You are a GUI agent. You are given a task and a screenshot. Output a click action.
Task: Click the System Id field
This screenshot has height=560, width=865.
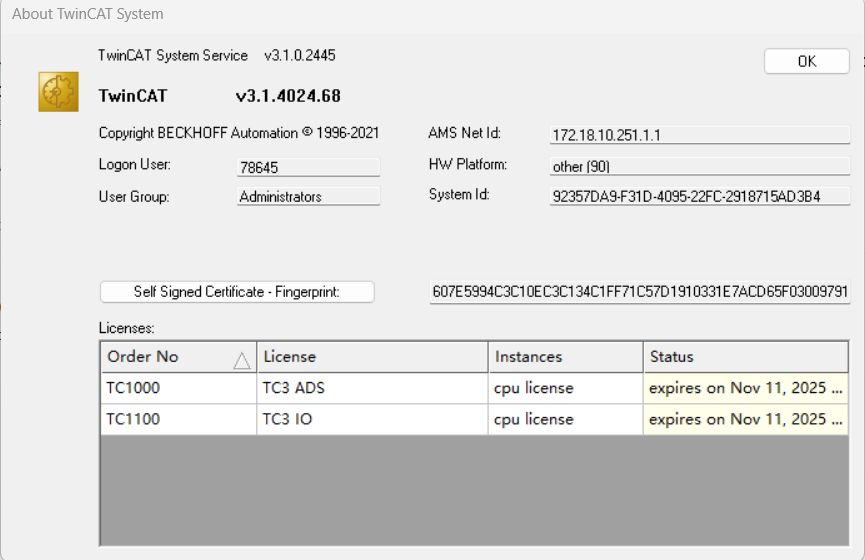699,197
